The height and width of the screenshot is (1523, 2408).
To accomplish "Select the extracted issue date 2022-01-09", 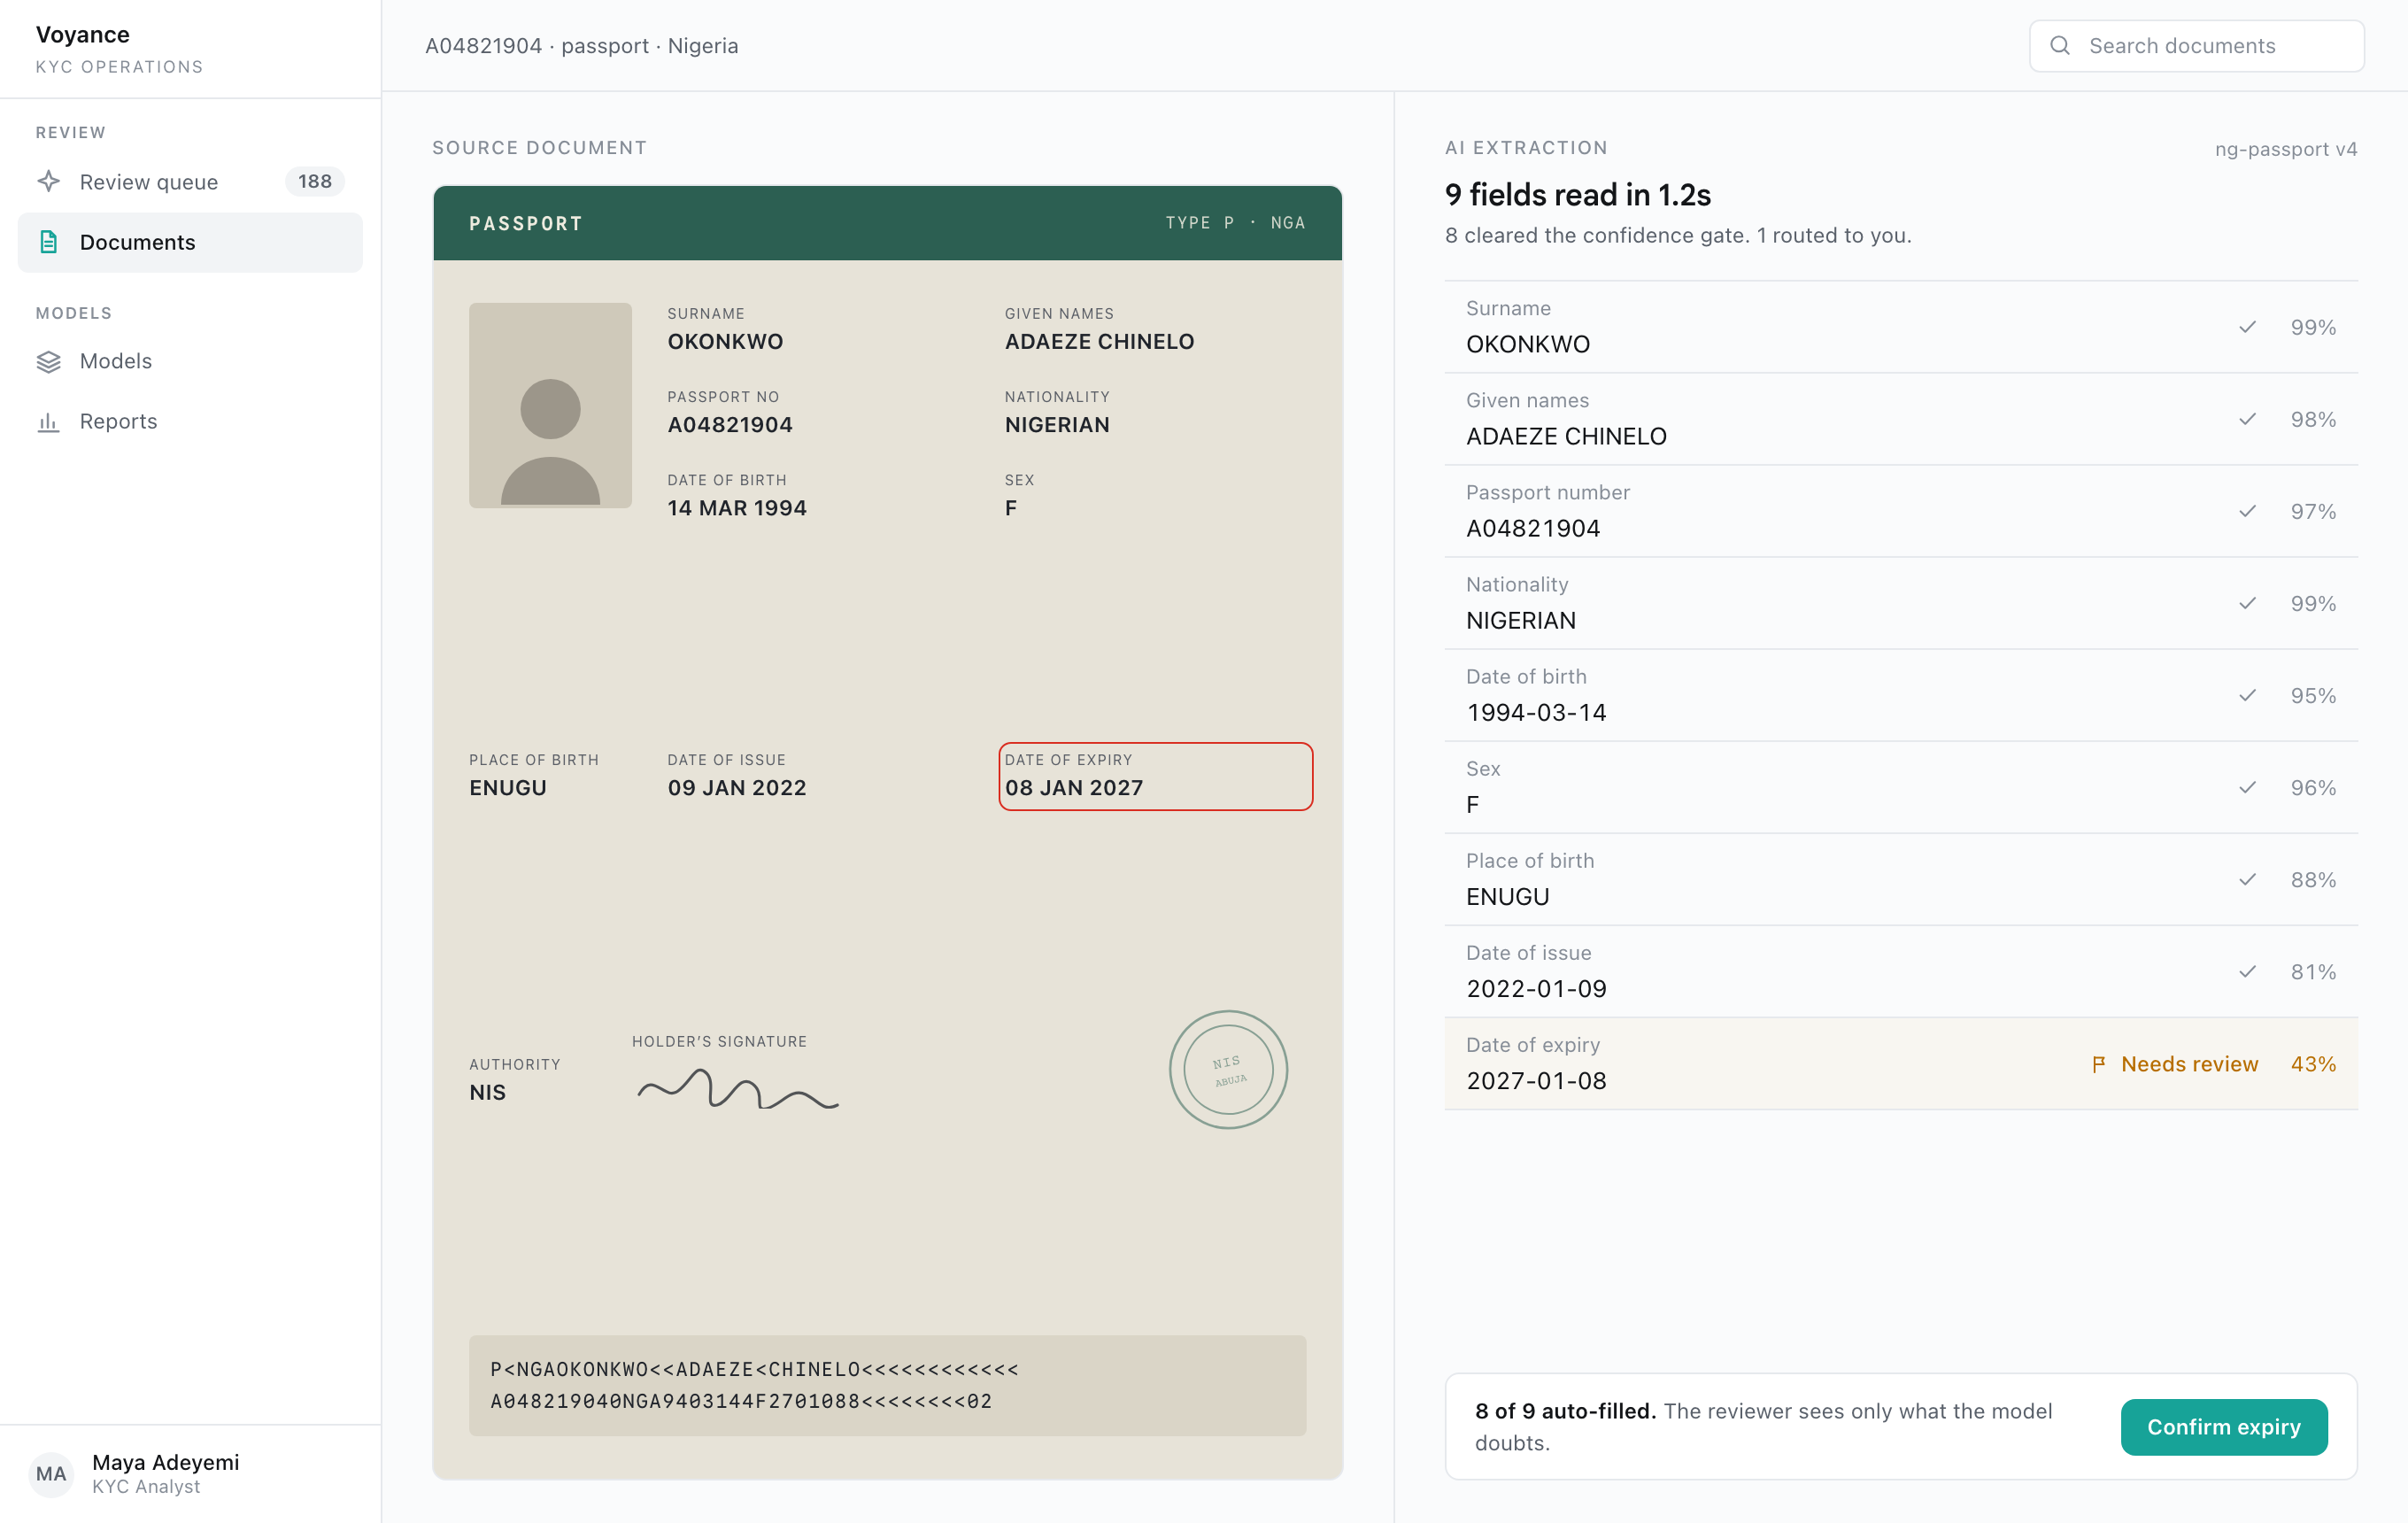I will click(1536, 988).
